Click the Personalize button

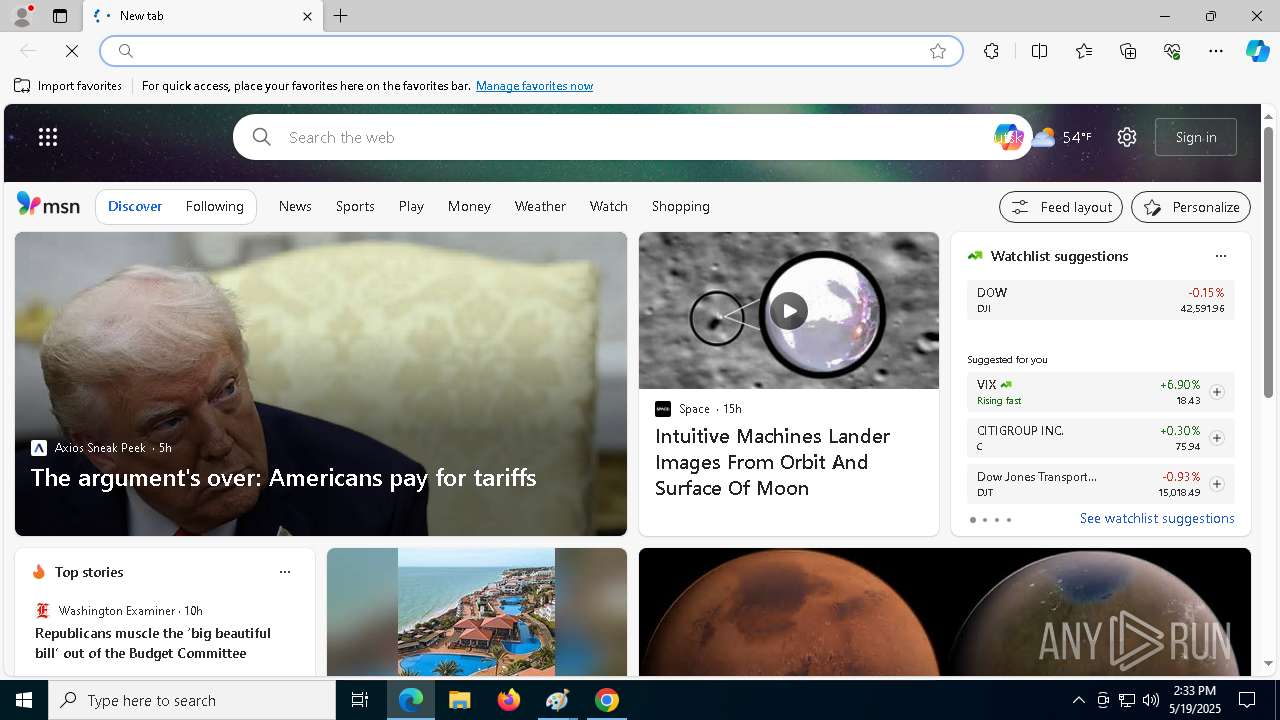(1191, 207)
